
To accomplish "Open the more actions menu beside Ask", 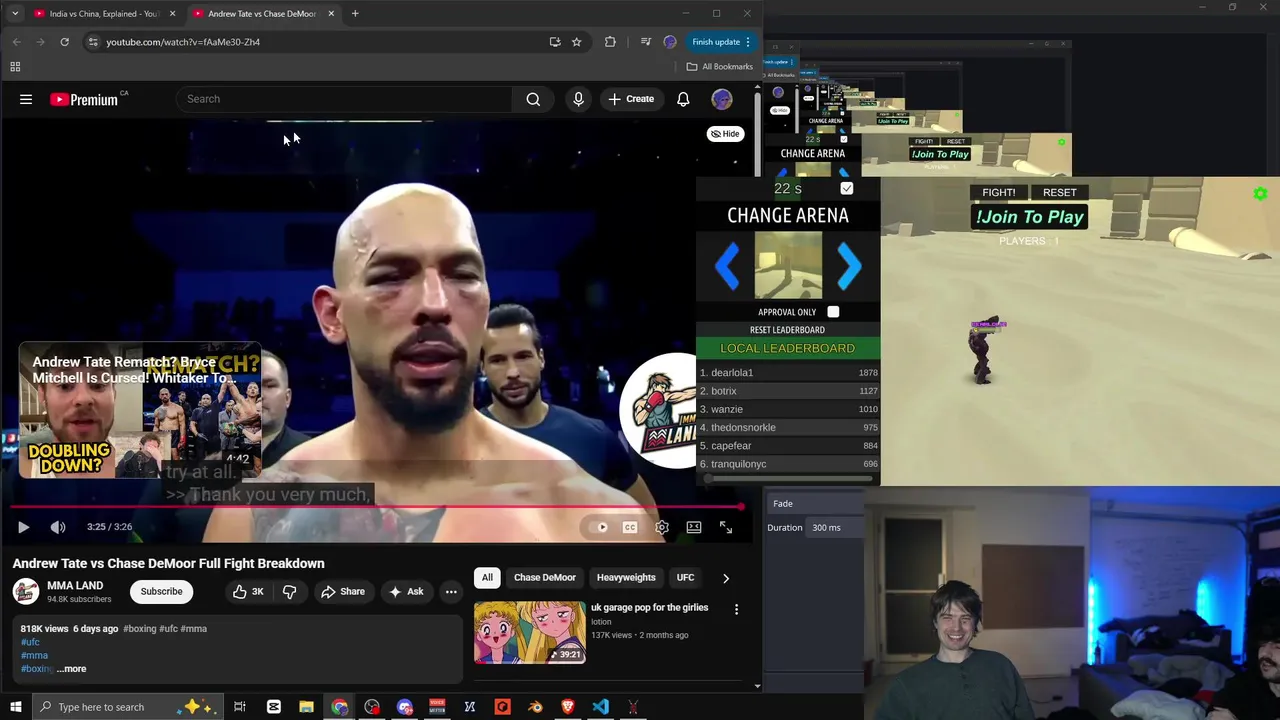I will [x=451, y=592].
